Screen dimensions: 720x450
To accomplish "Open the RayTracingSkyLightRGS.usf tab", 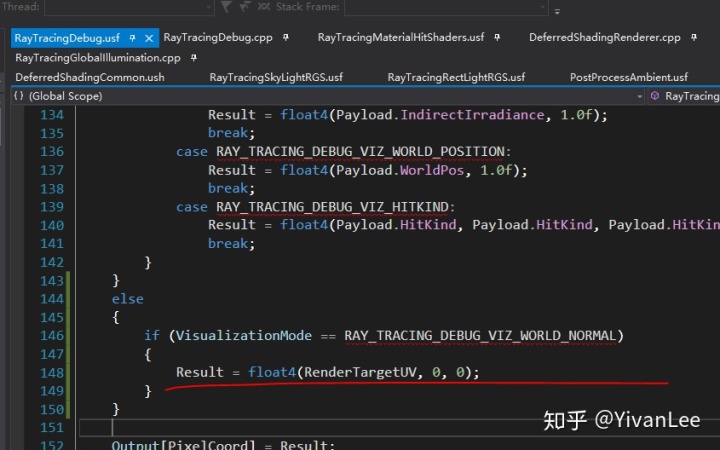I will click(276, 77).
